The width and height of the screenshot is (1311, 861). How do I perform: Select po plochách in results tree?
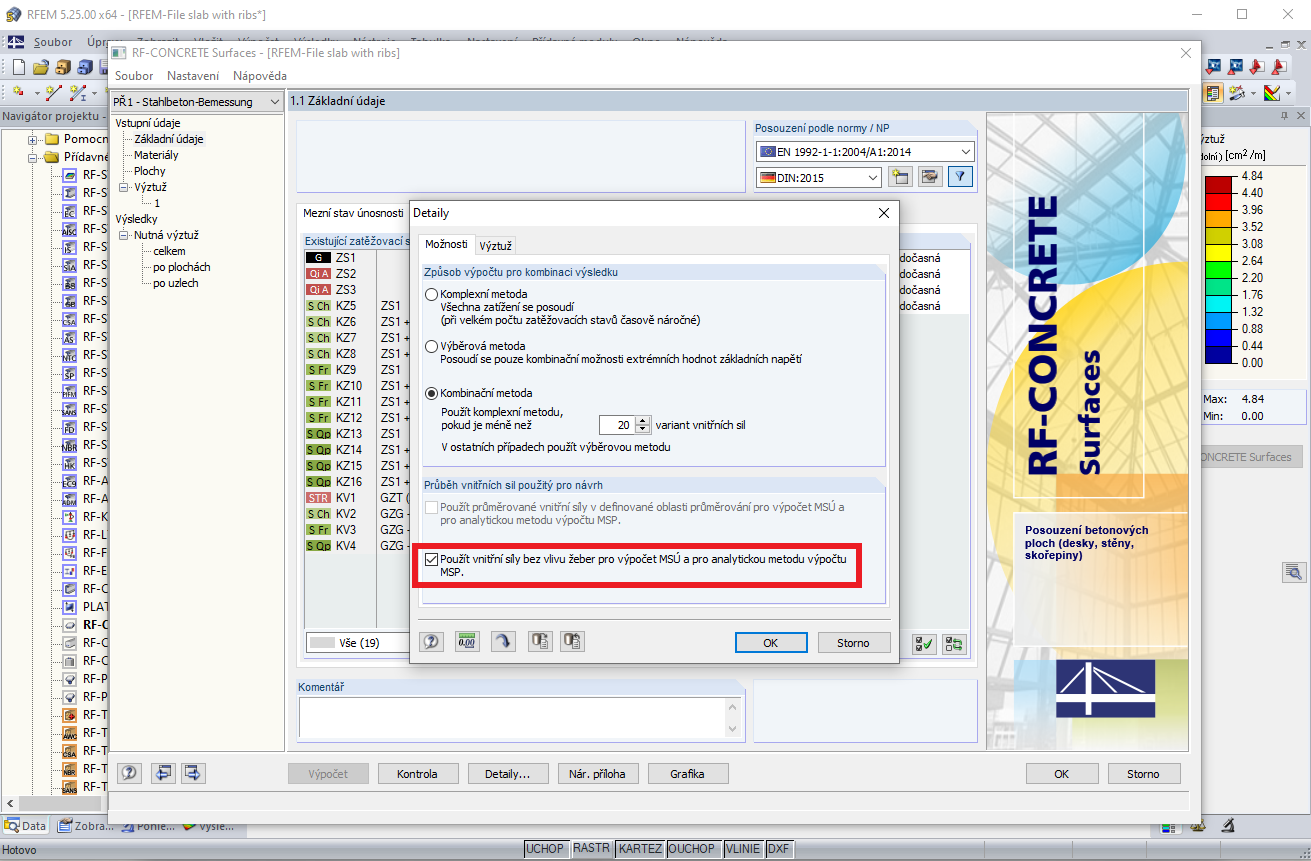[182, 267]
